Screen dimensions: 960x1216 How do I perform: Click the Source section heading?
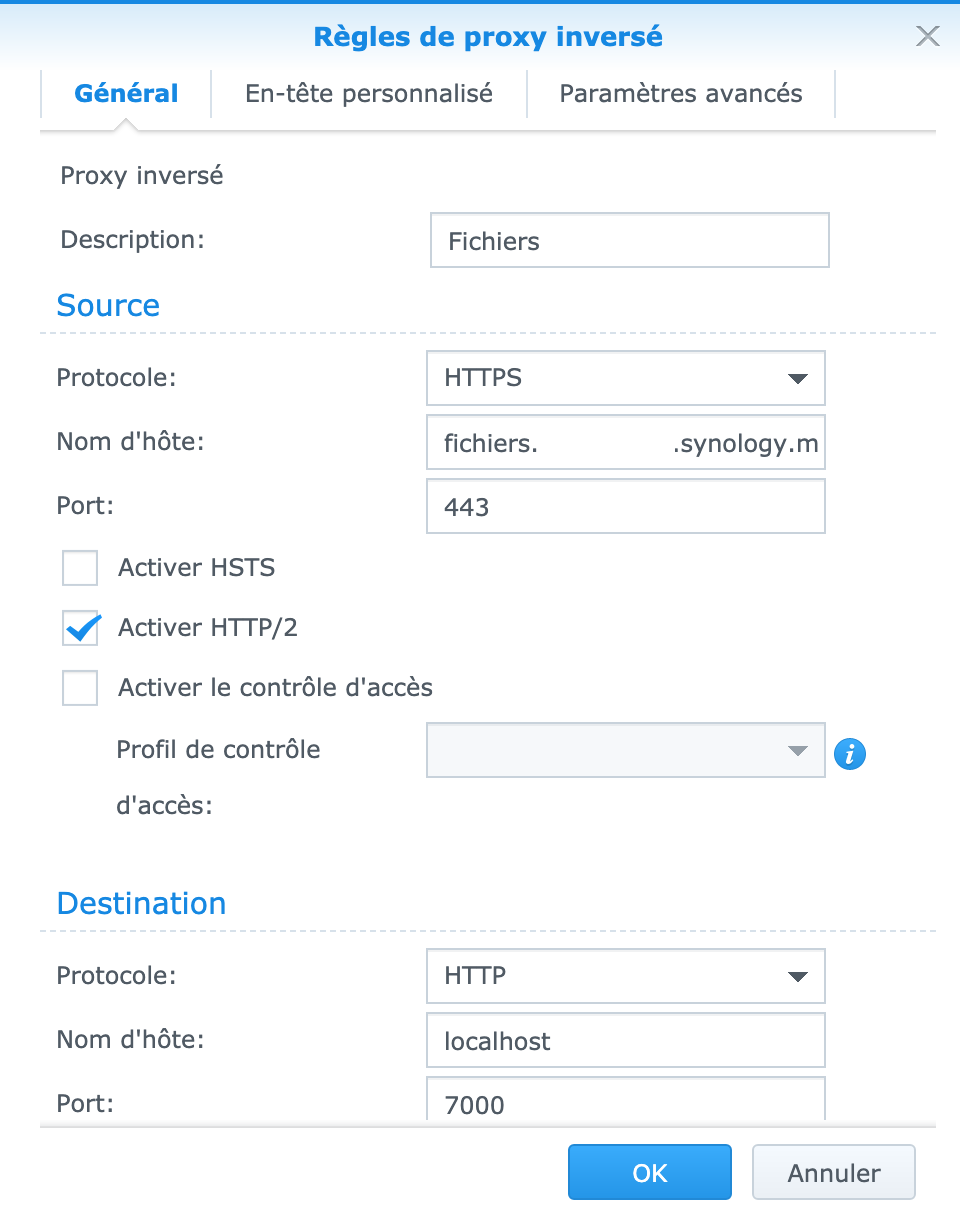tap(108, 305)
